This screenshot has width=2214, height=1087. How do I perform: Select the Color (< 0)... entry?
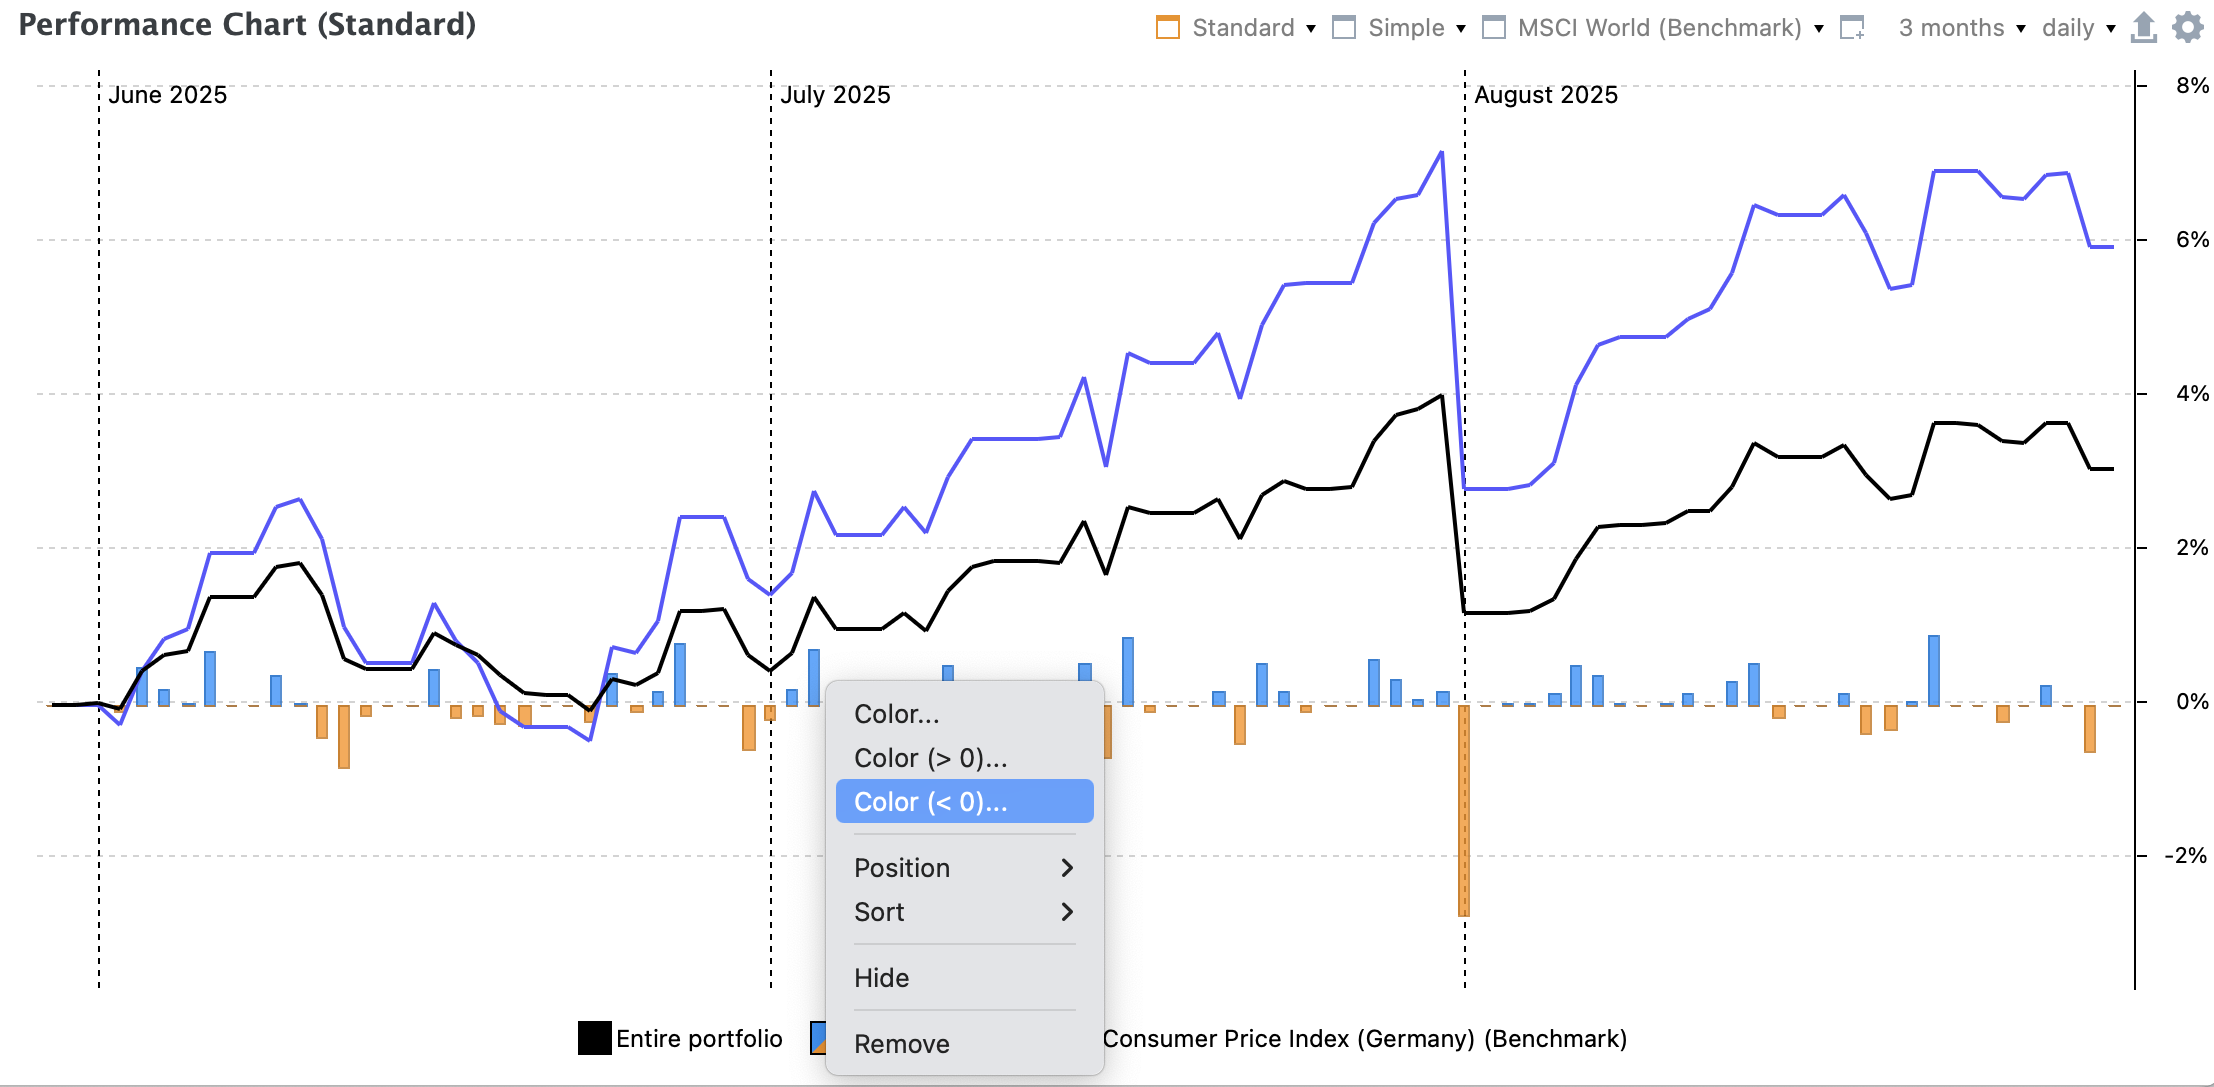[x=930, y=802]
